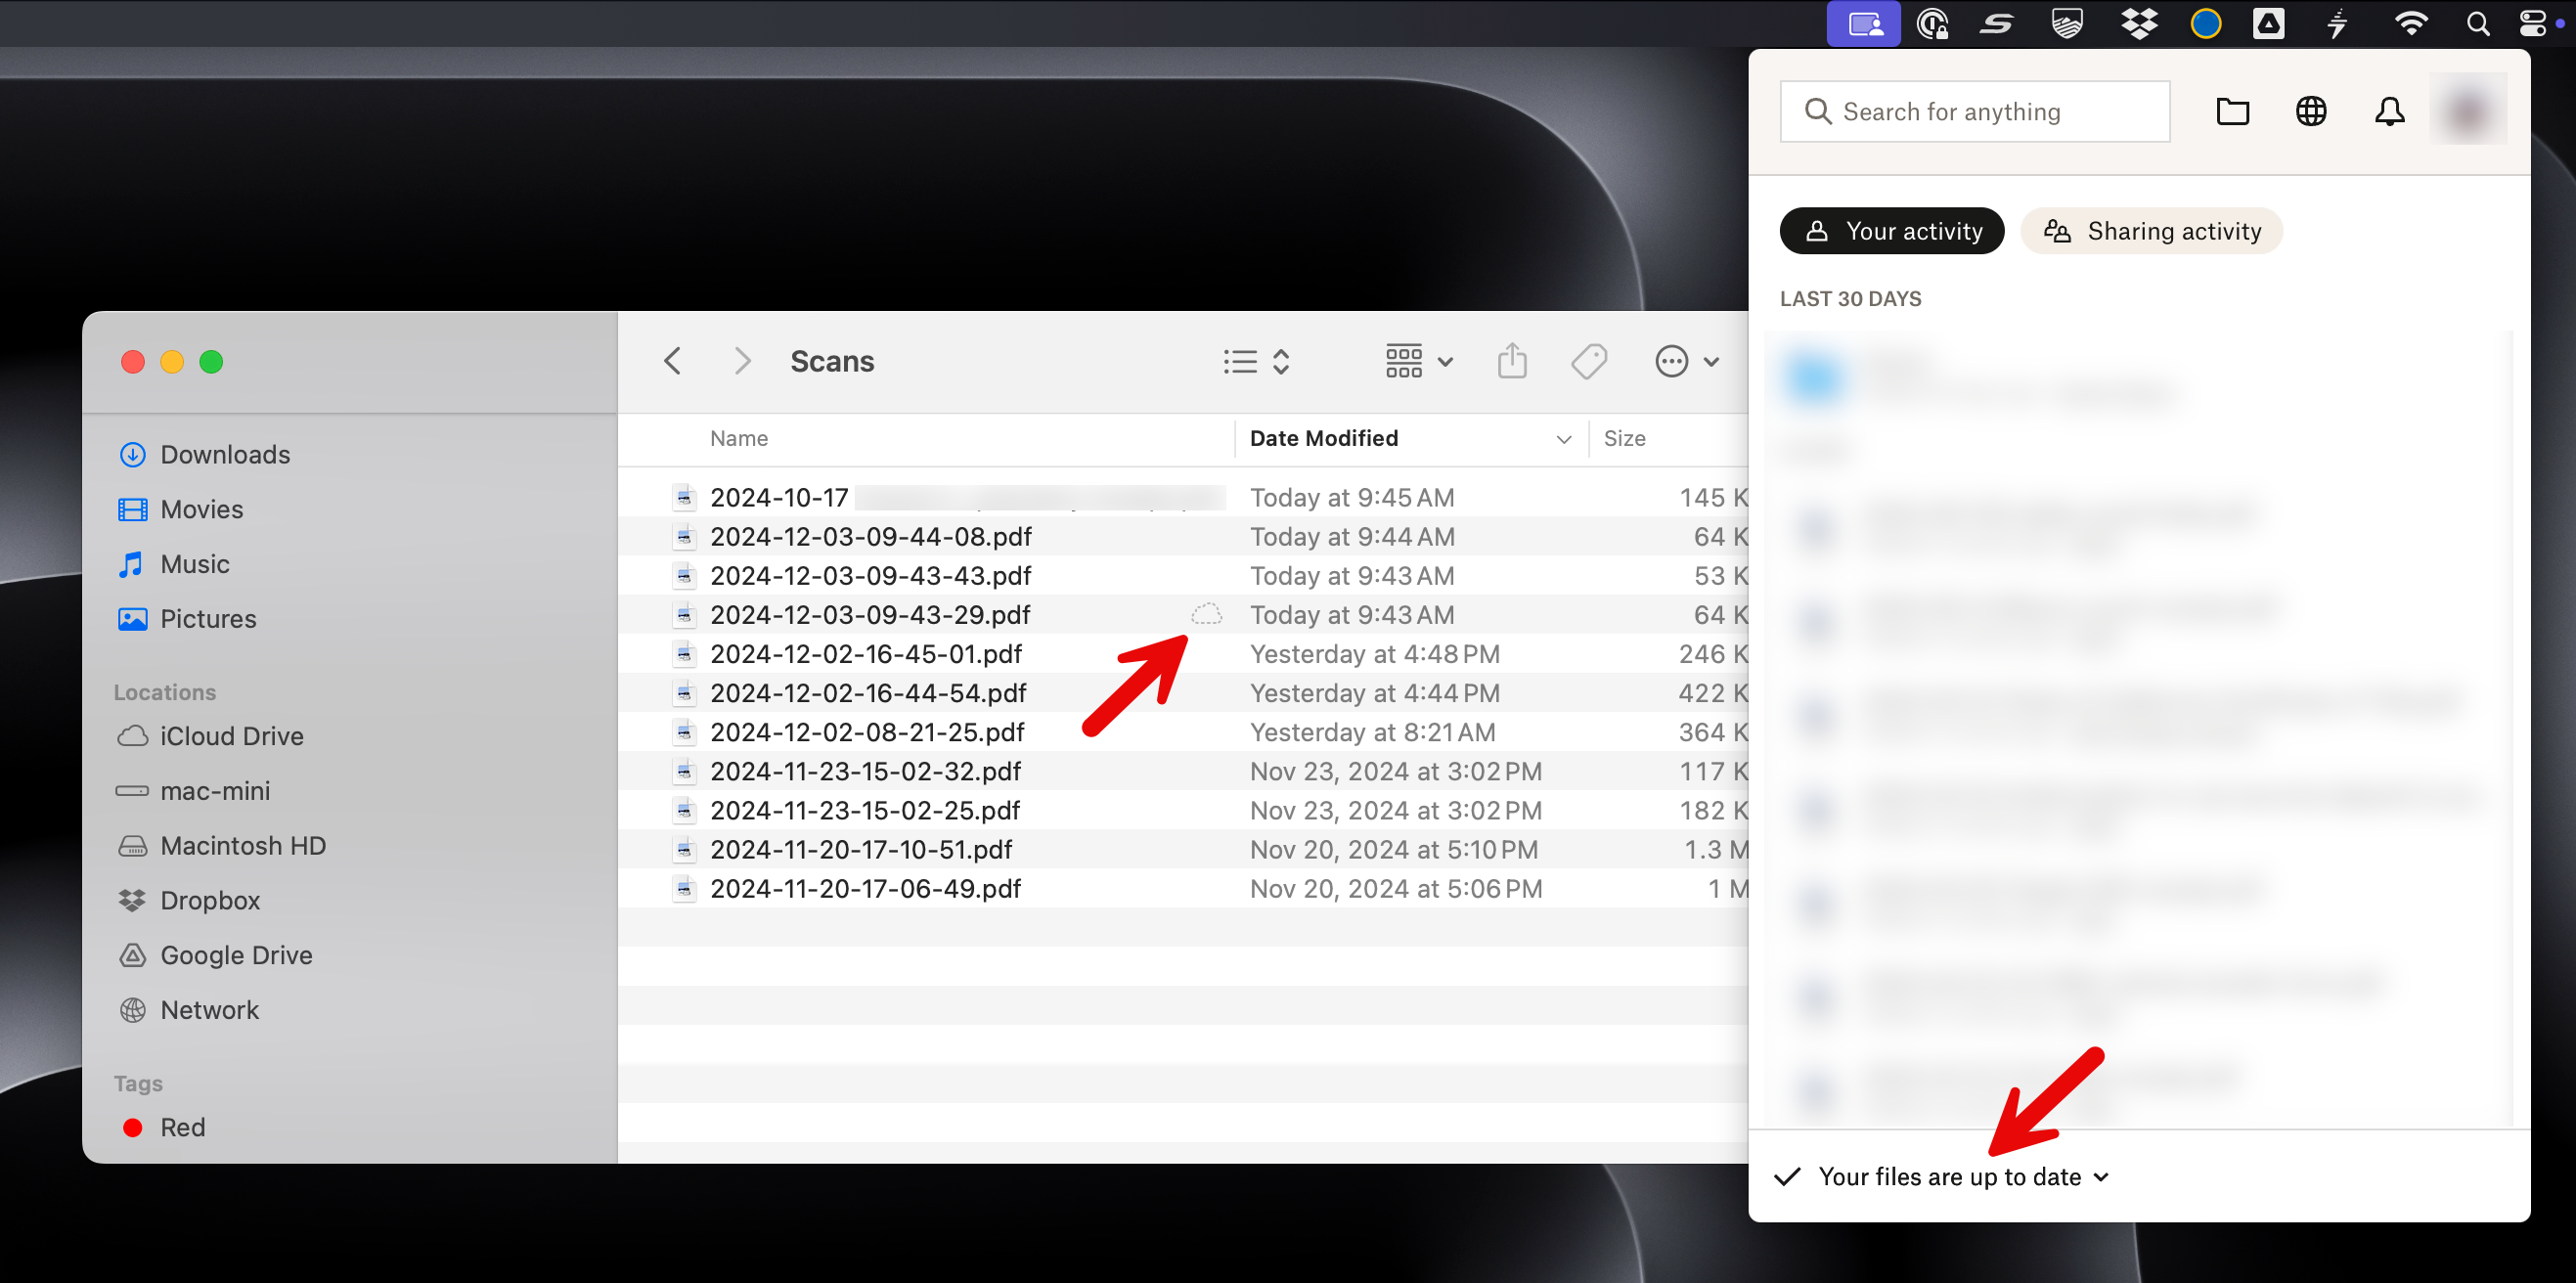This screenshot has width=2576, height=1283.
Task: Switch to Your activity tab
Action: pos(1891,231)
